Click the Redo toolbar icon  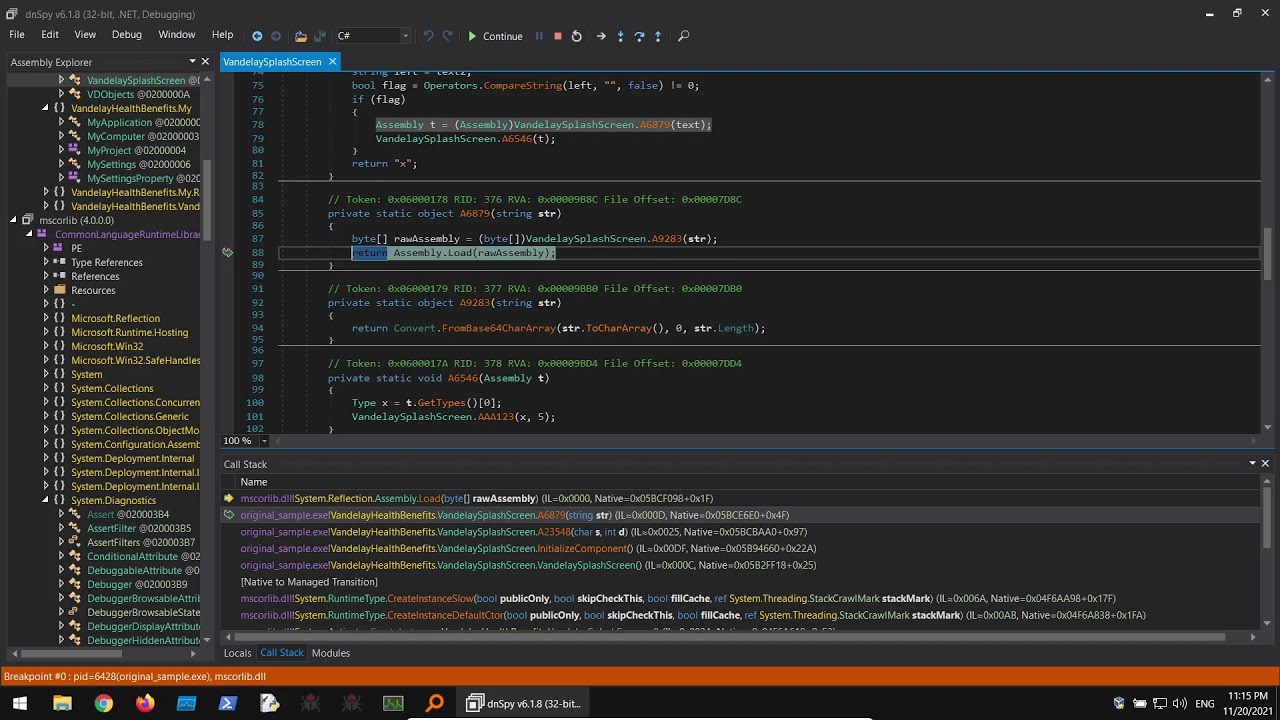coord(447,36)
